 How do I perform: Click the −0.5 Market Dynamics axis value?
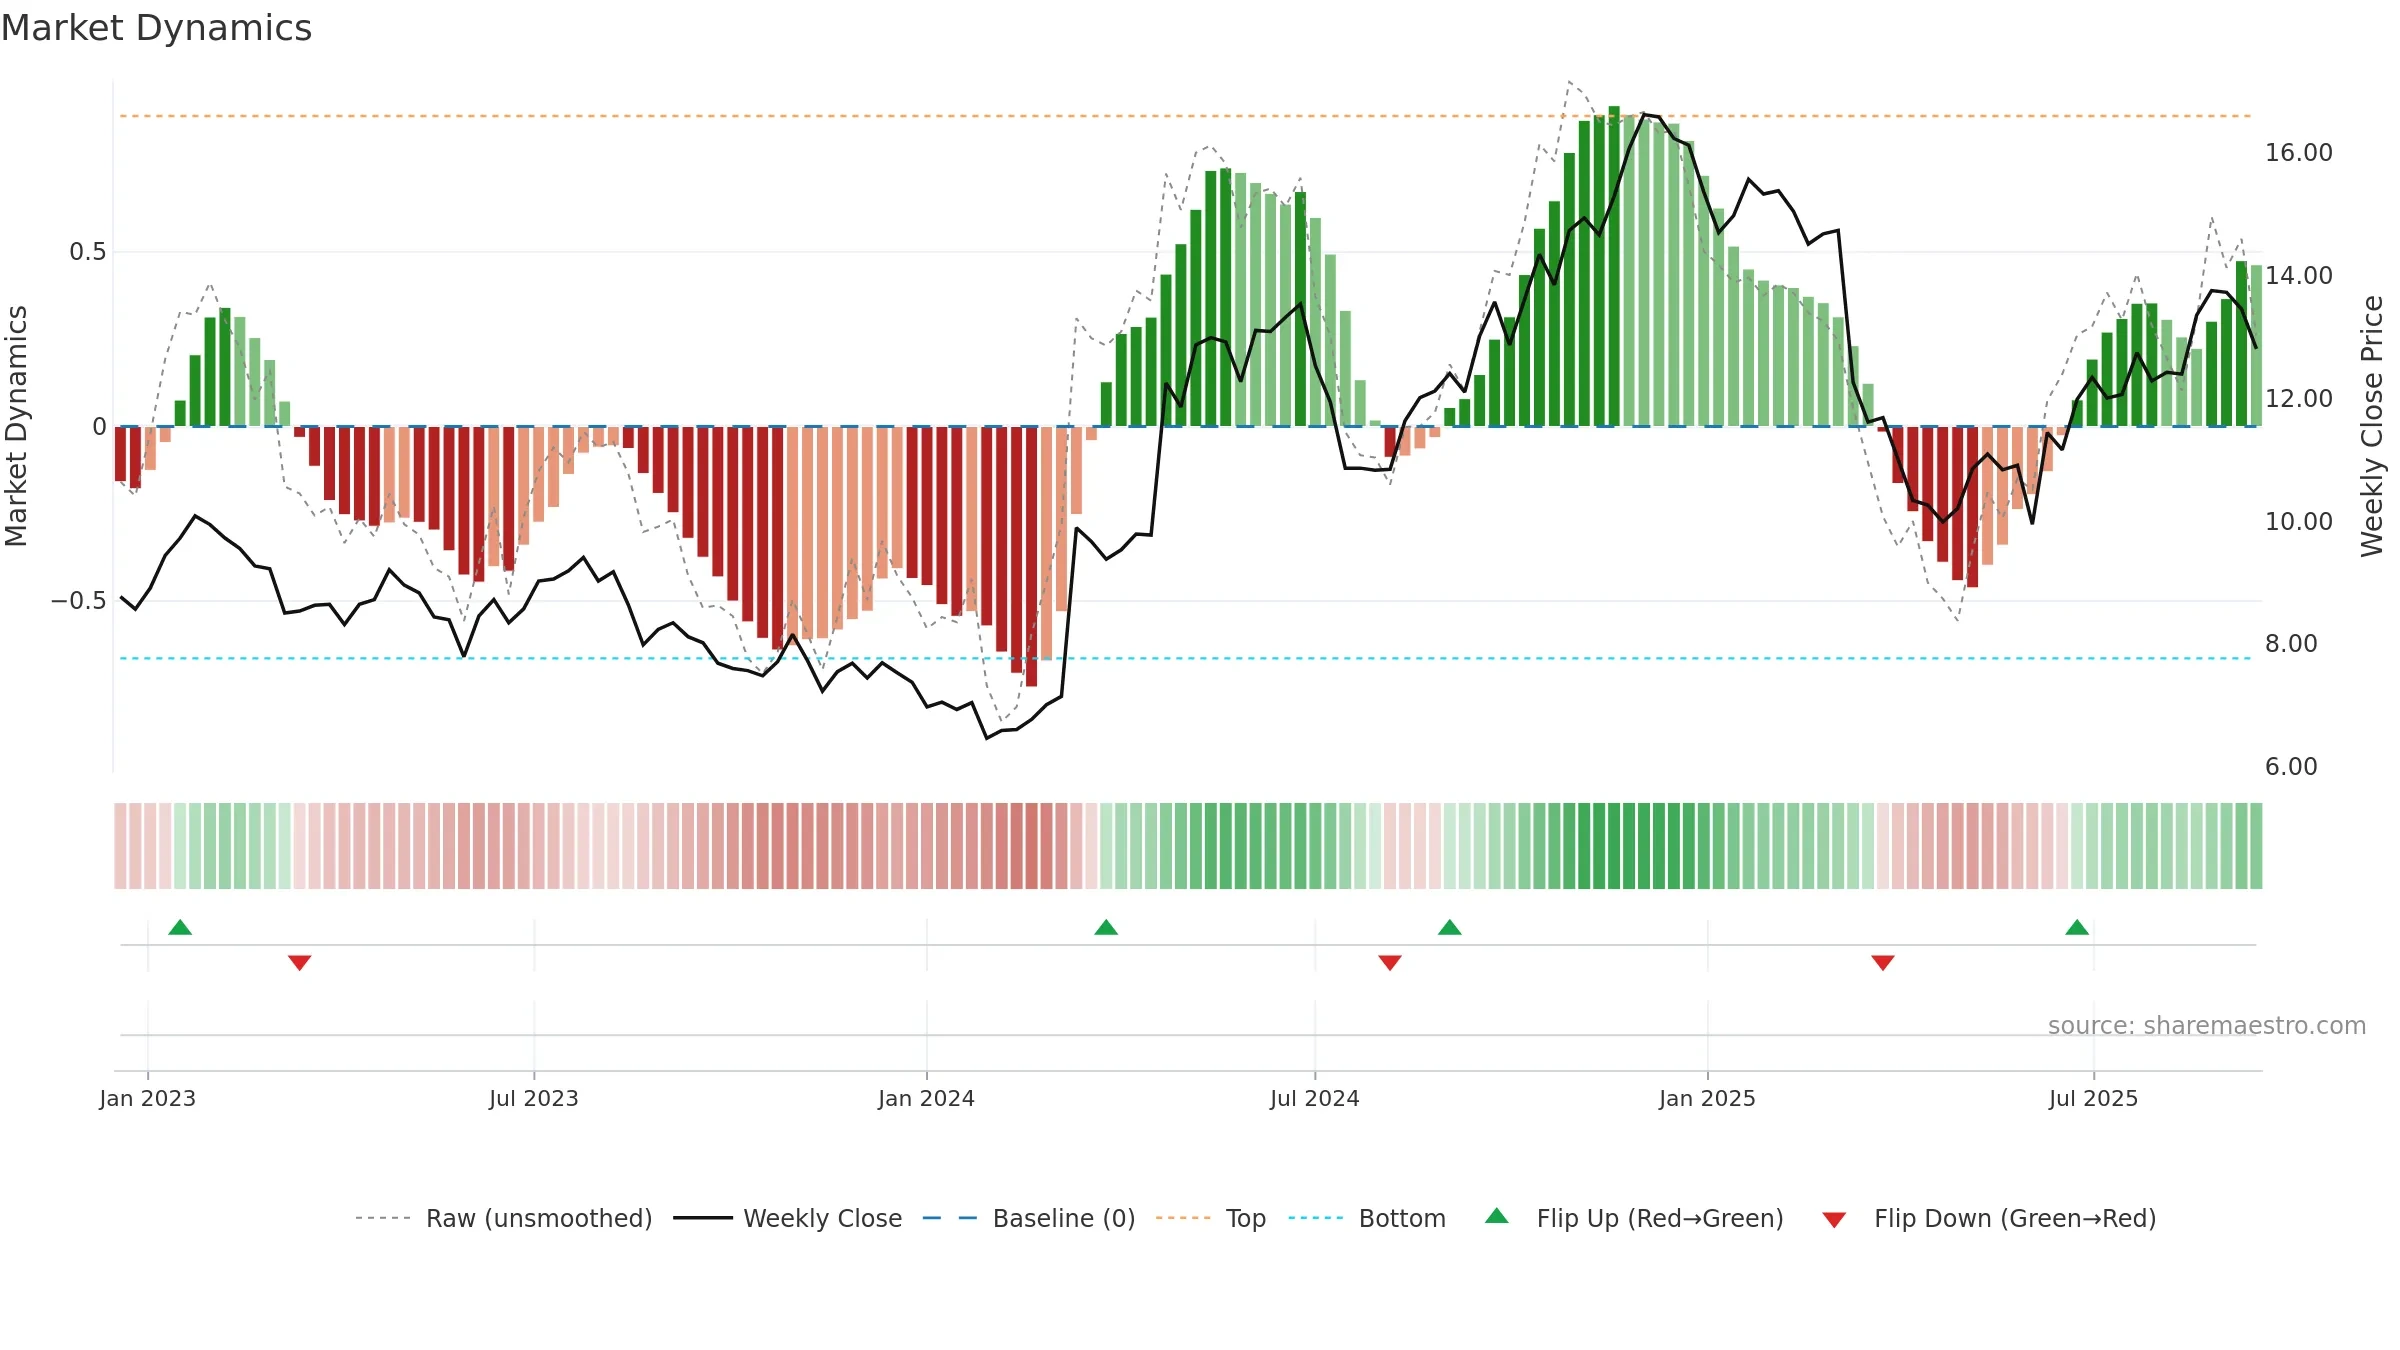(79, 601)
